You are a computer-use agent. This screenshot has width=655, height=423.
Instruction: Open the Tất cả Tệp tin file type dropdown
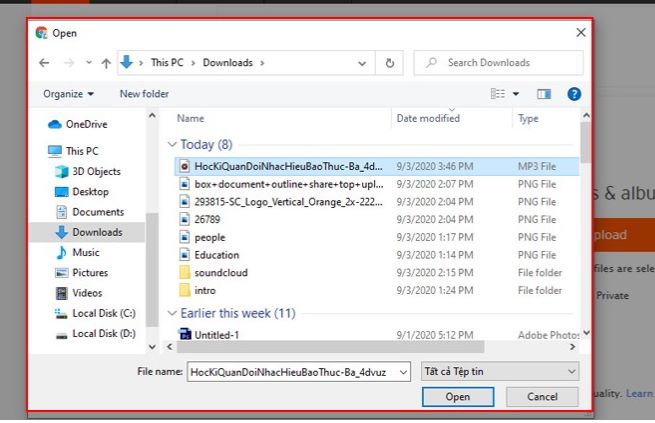pyautogui.click(x=500, y=371)
